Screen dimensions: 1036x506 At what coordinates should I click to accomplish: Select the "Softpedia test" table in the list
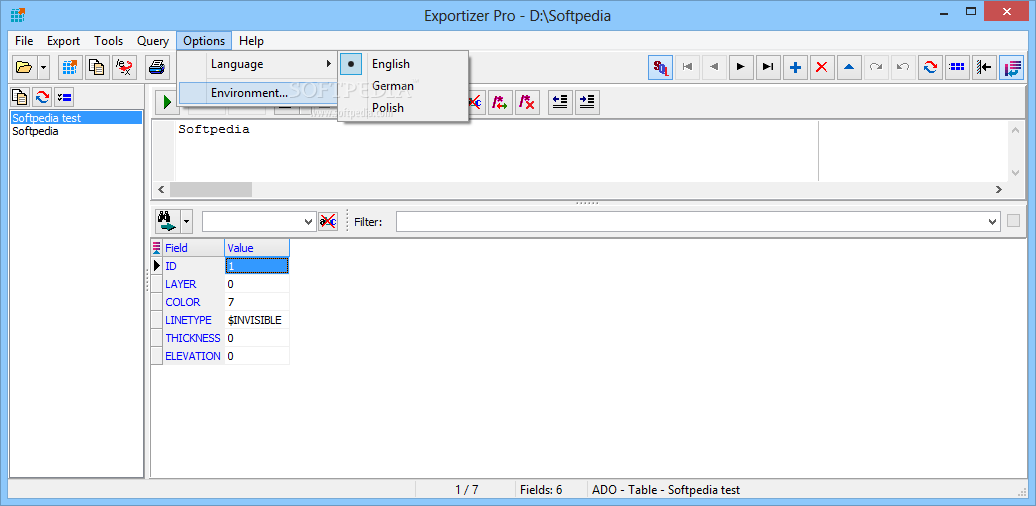(x=76, y=118)
